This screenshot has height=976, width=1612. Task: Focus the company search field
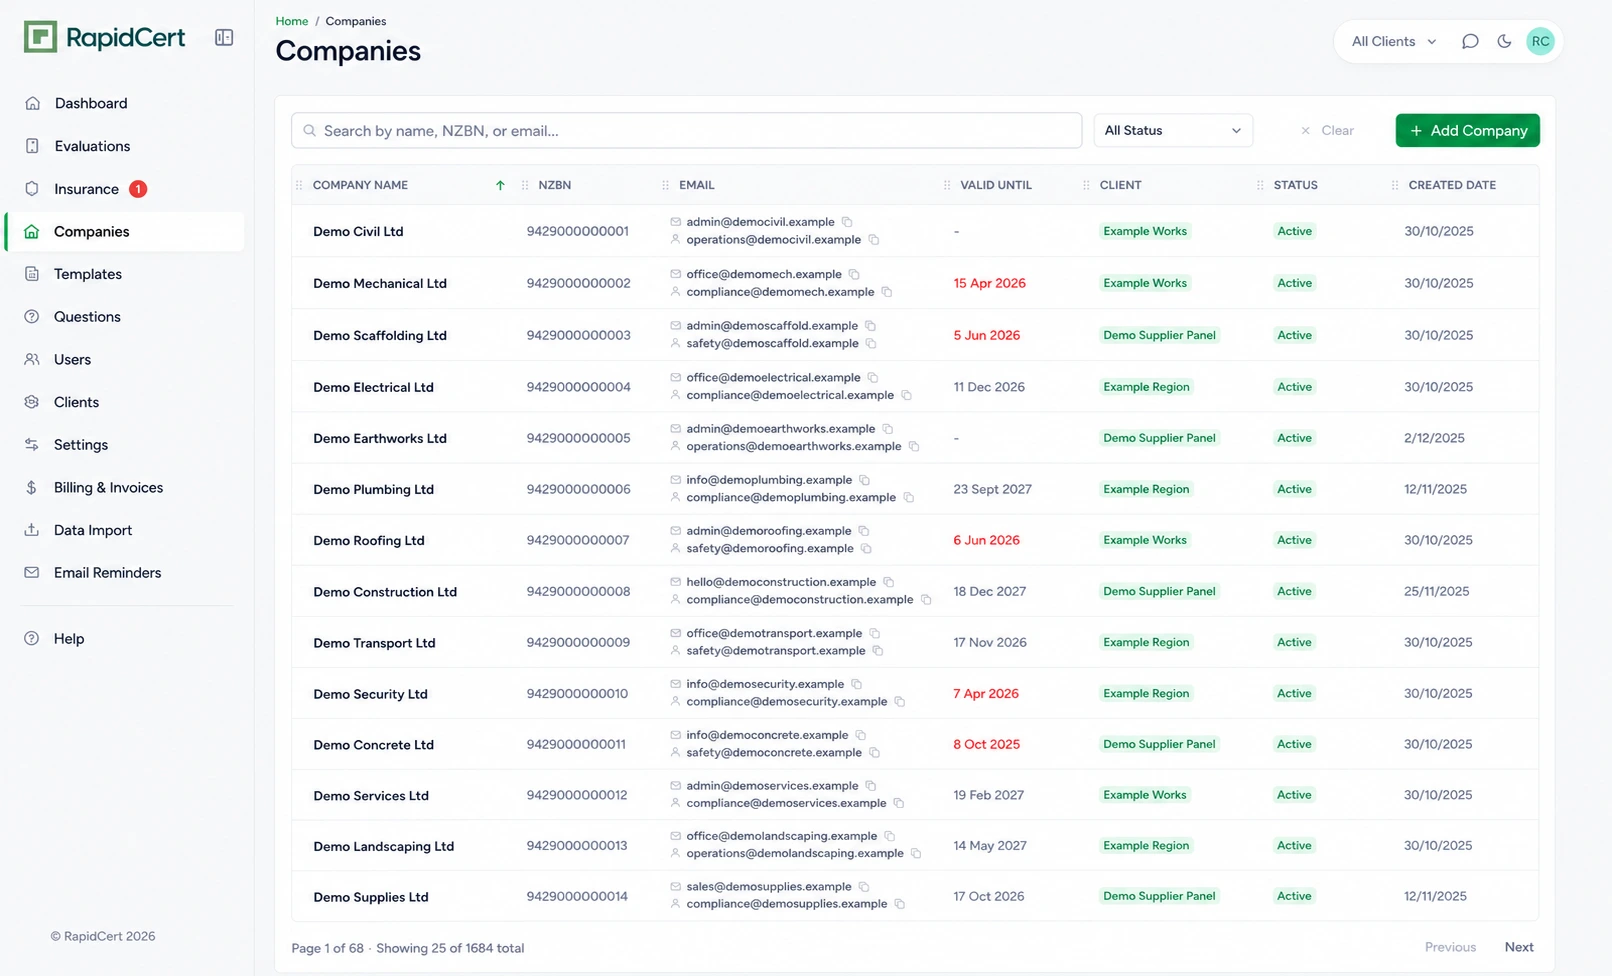(686, 130)
